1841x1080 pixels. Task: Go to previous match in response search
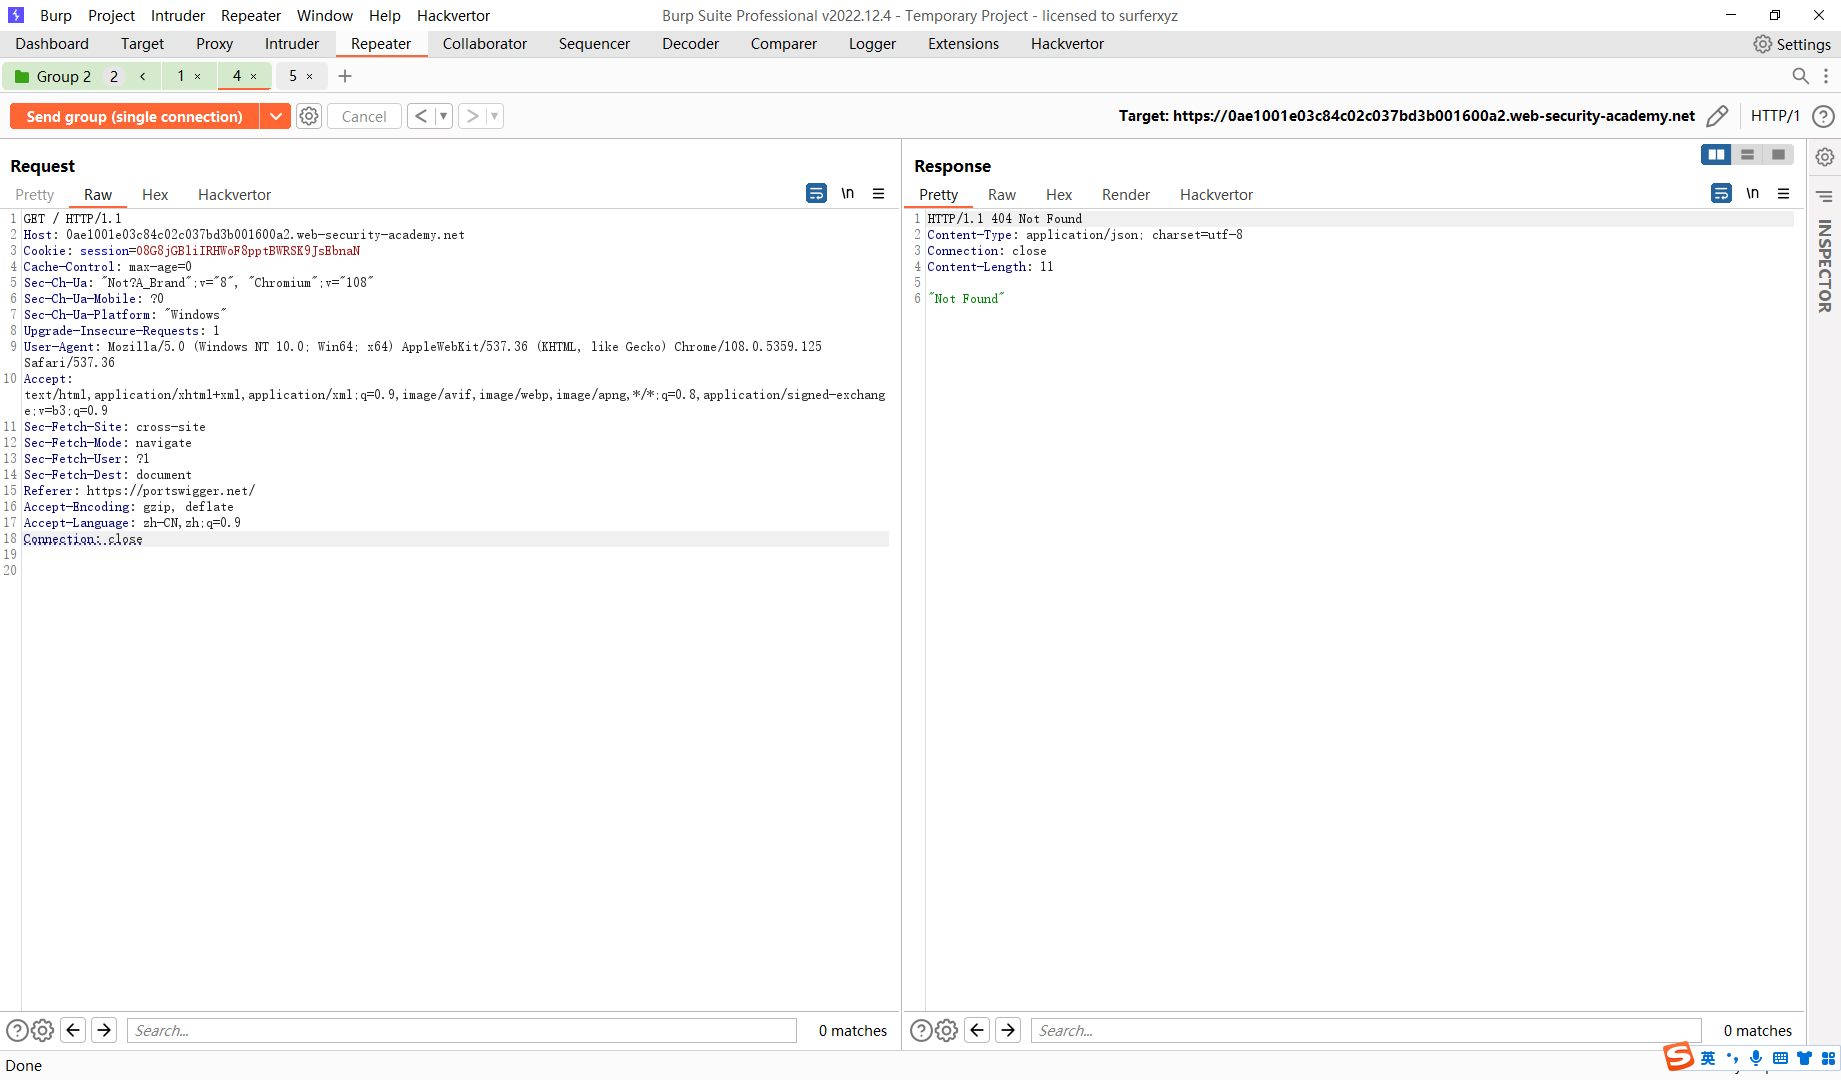click(977, 1030)
